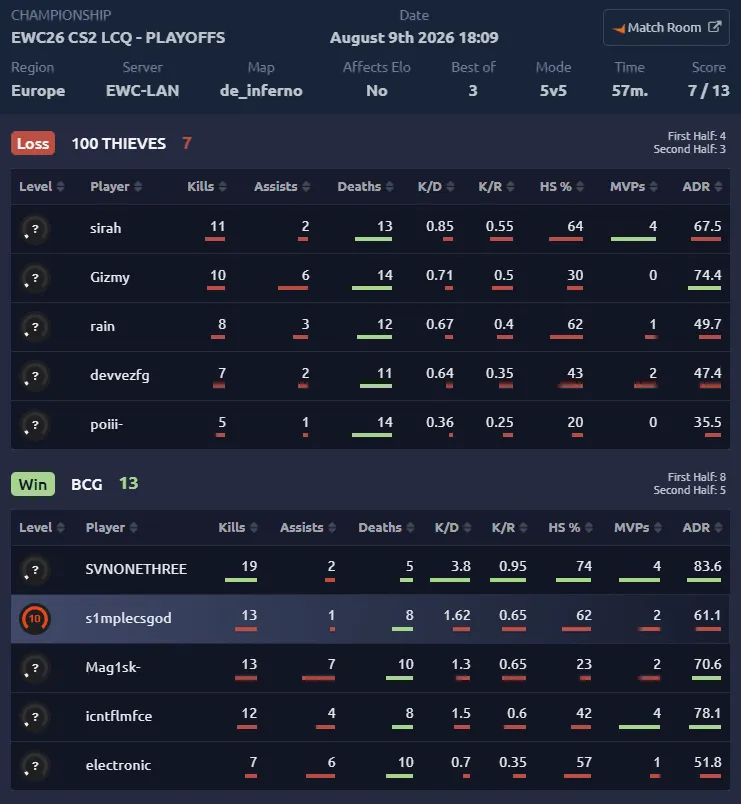Sort 100 Thieves table by Player
Screen dimensions: 741x804
click(116, 187)
